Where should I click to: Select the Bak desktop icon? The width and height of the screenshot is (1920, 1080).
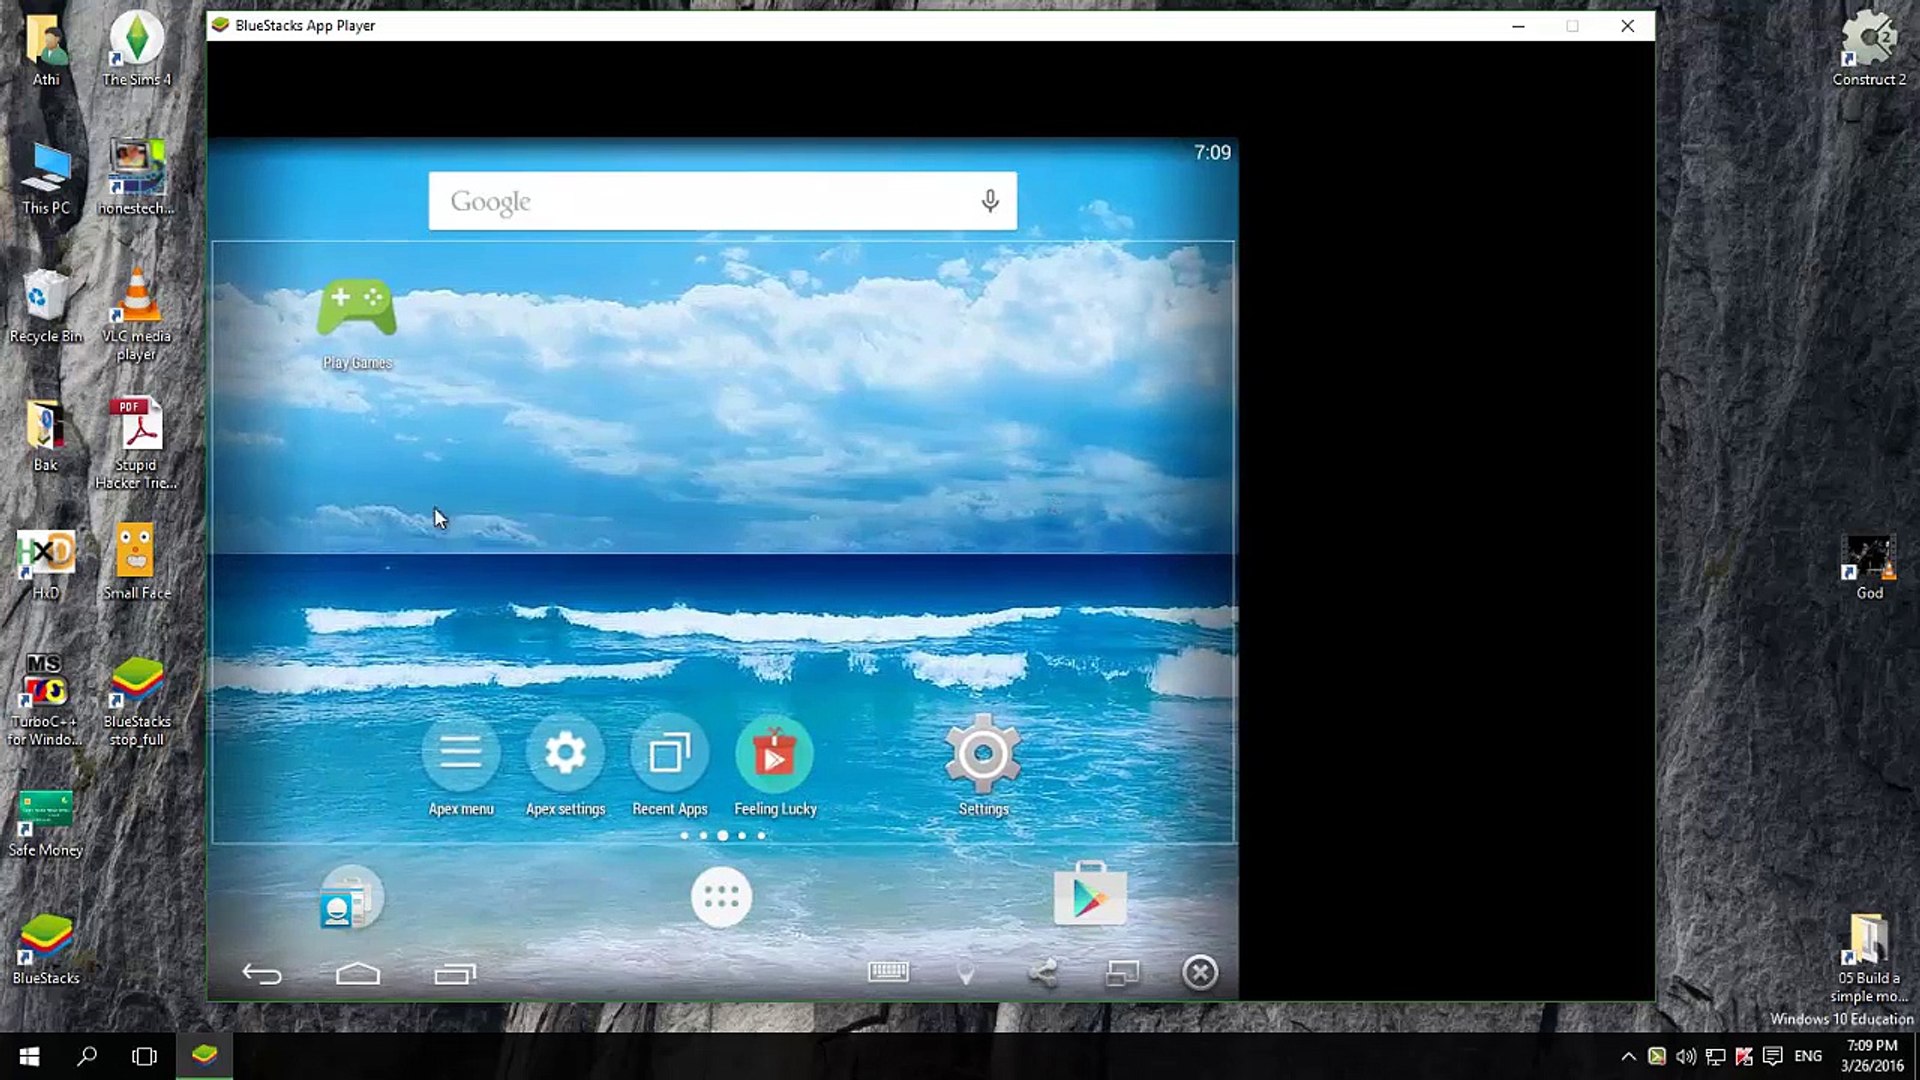point(45,435)
